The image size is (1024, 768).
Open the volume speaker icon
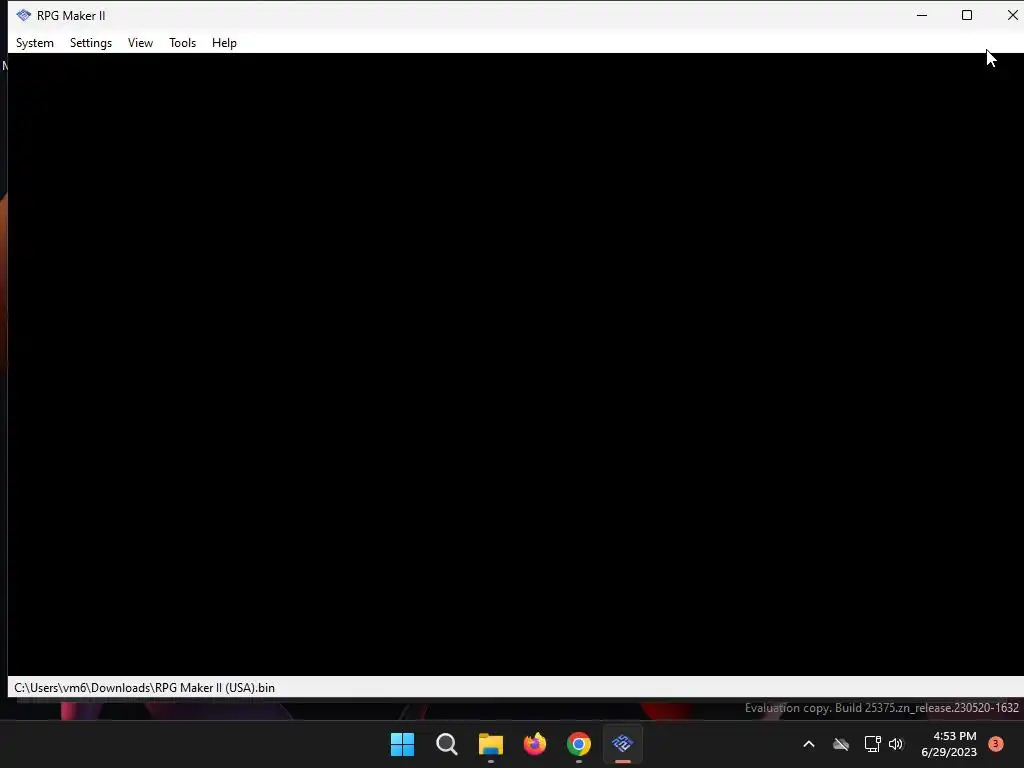coord(896,744)
